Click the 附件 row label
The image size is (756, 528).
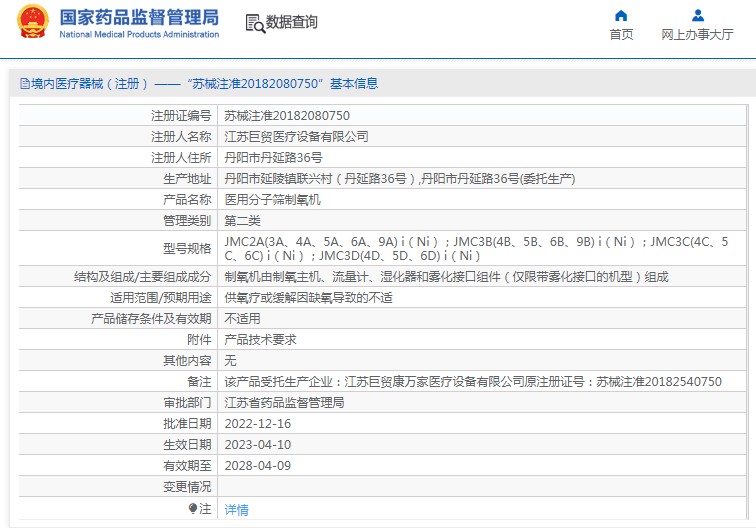(x=199, y=339)
